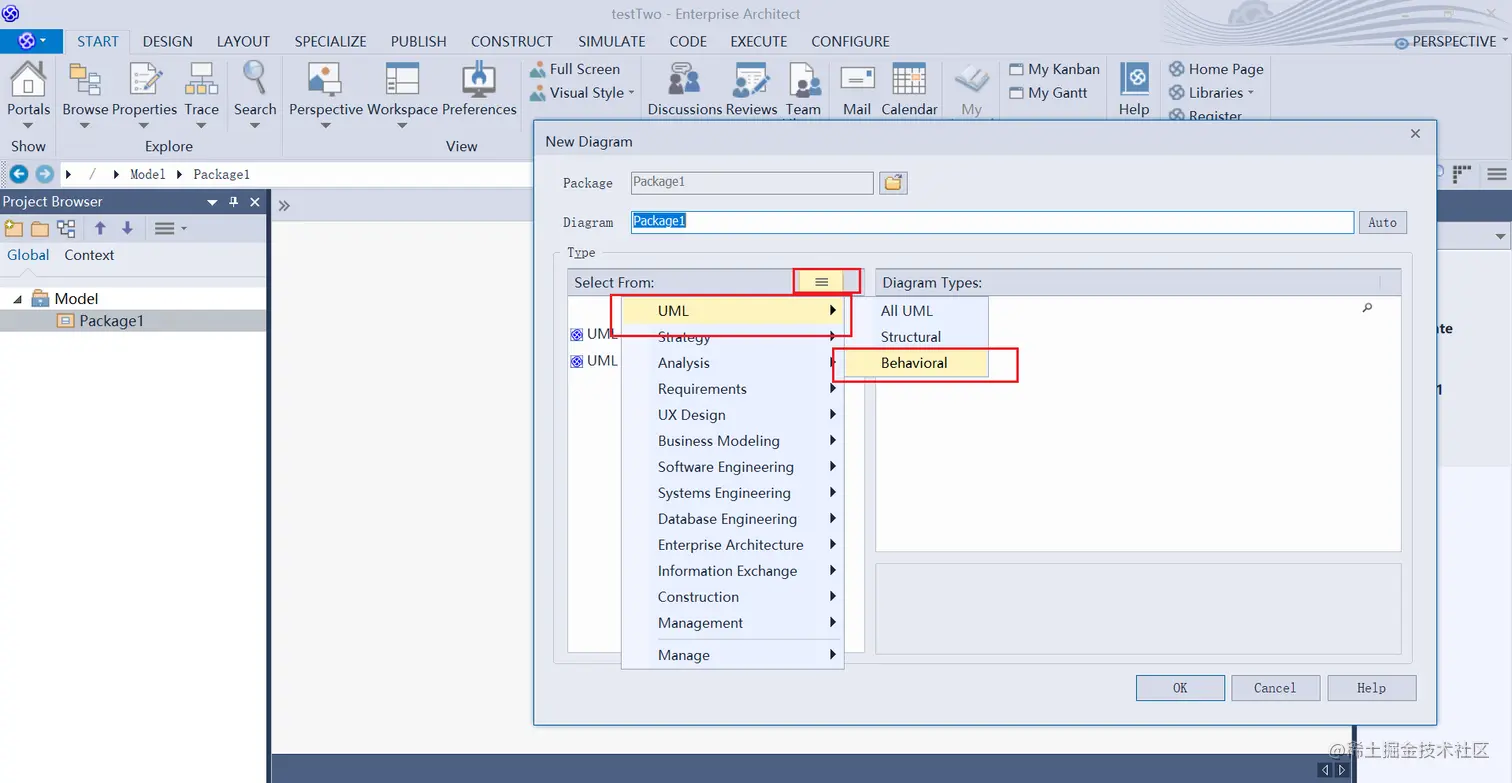
Task: Click OK in New Diagram dialog
Action: tap(1180, 688)
